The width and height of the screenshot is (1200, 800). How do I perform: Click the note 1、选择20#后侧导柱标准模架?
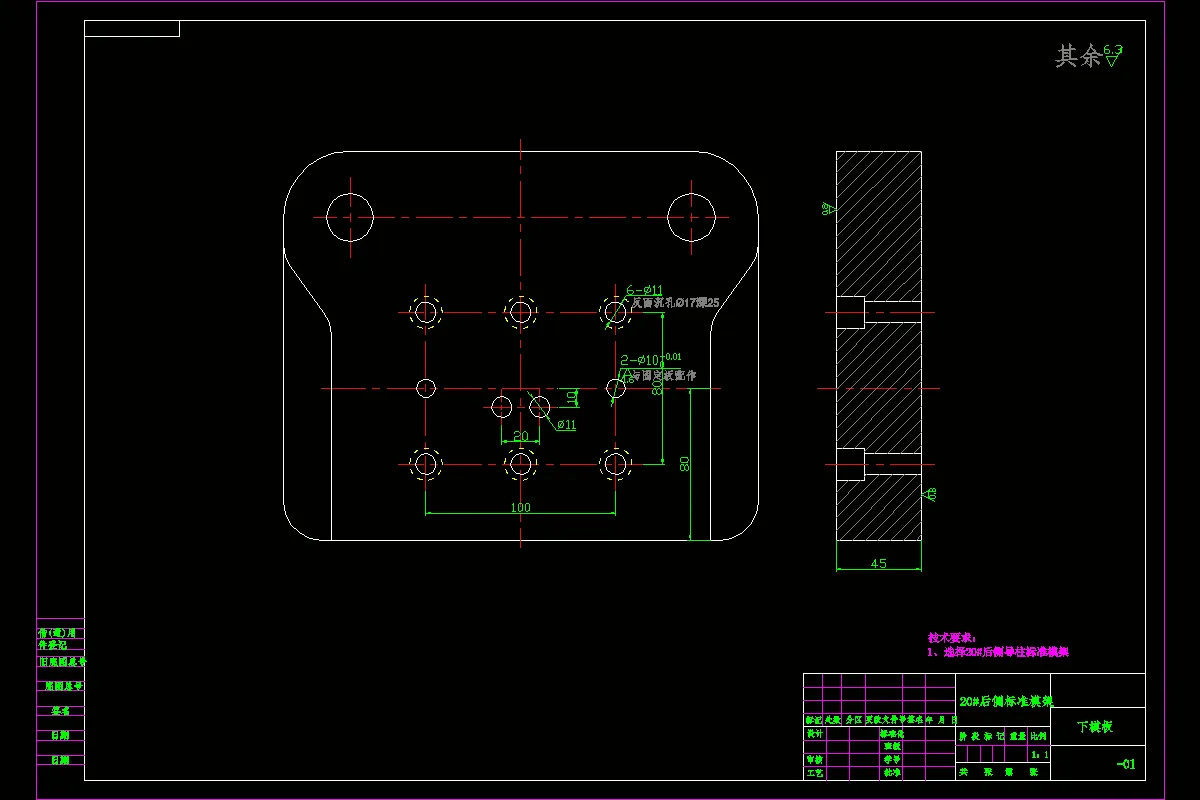point(998,652)
